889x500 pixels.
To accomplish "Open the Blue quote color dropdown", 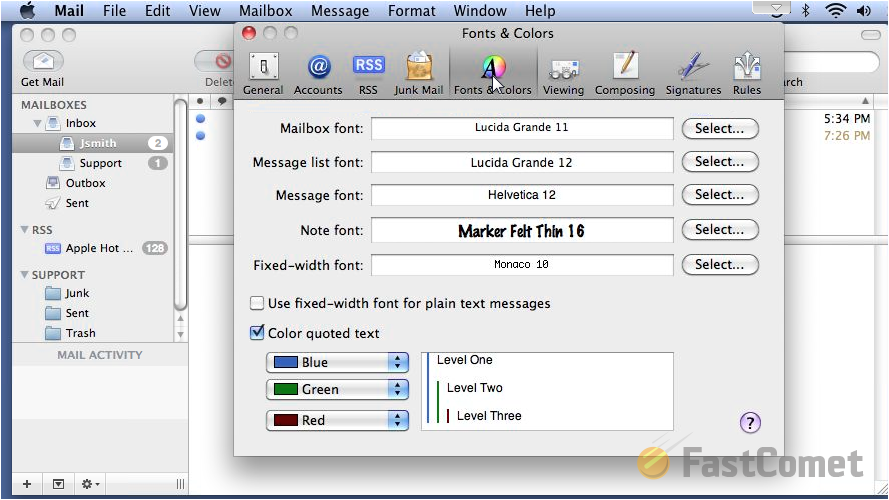I will [x=337, y=362].
